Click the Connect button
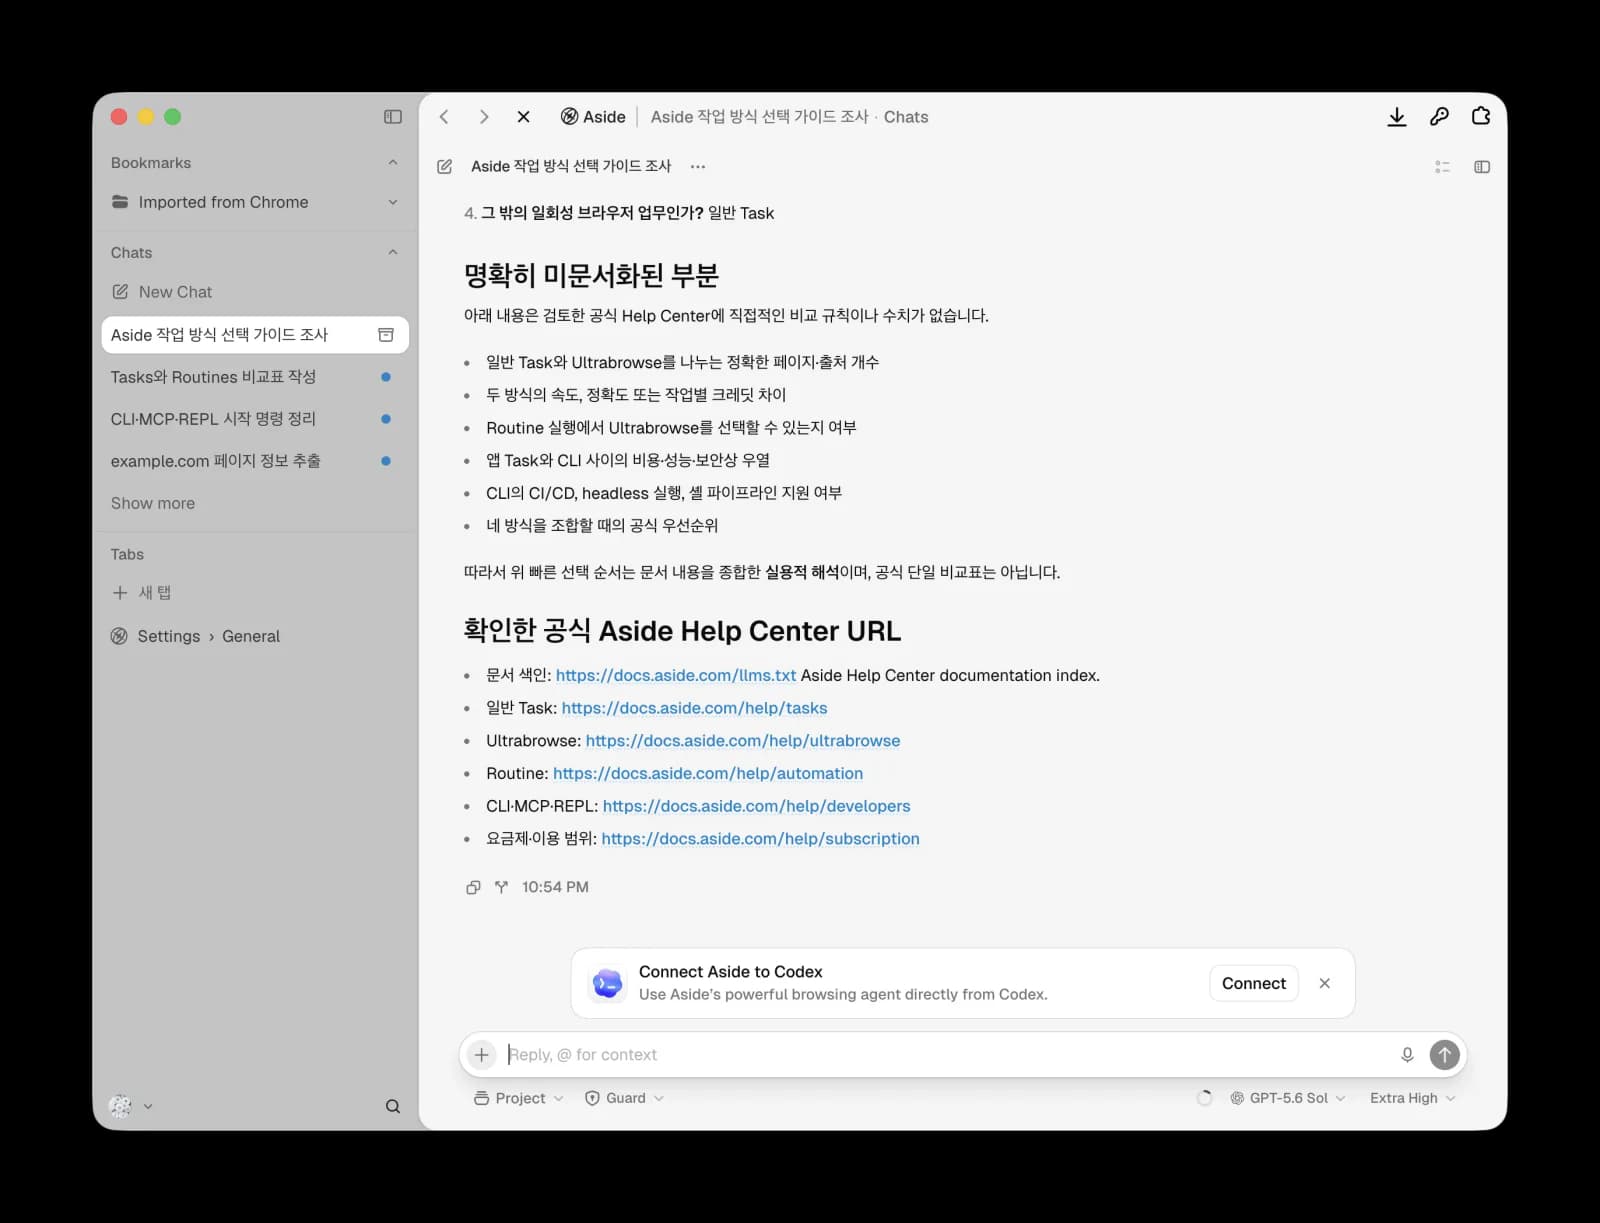Viewport: 1600px width, 1223px height. [1253, 983]
